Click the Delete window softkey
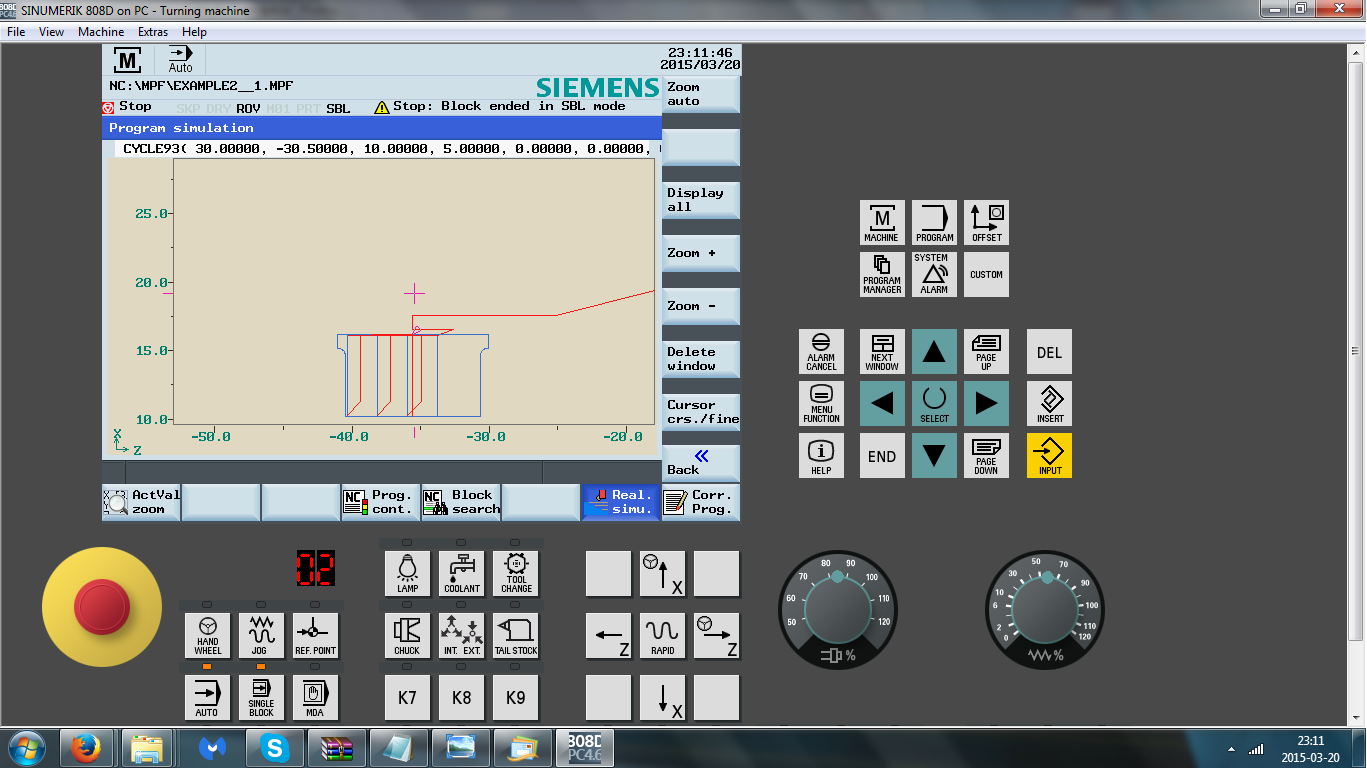Viewport: 1367px width, 768px height. pos(701,359)
